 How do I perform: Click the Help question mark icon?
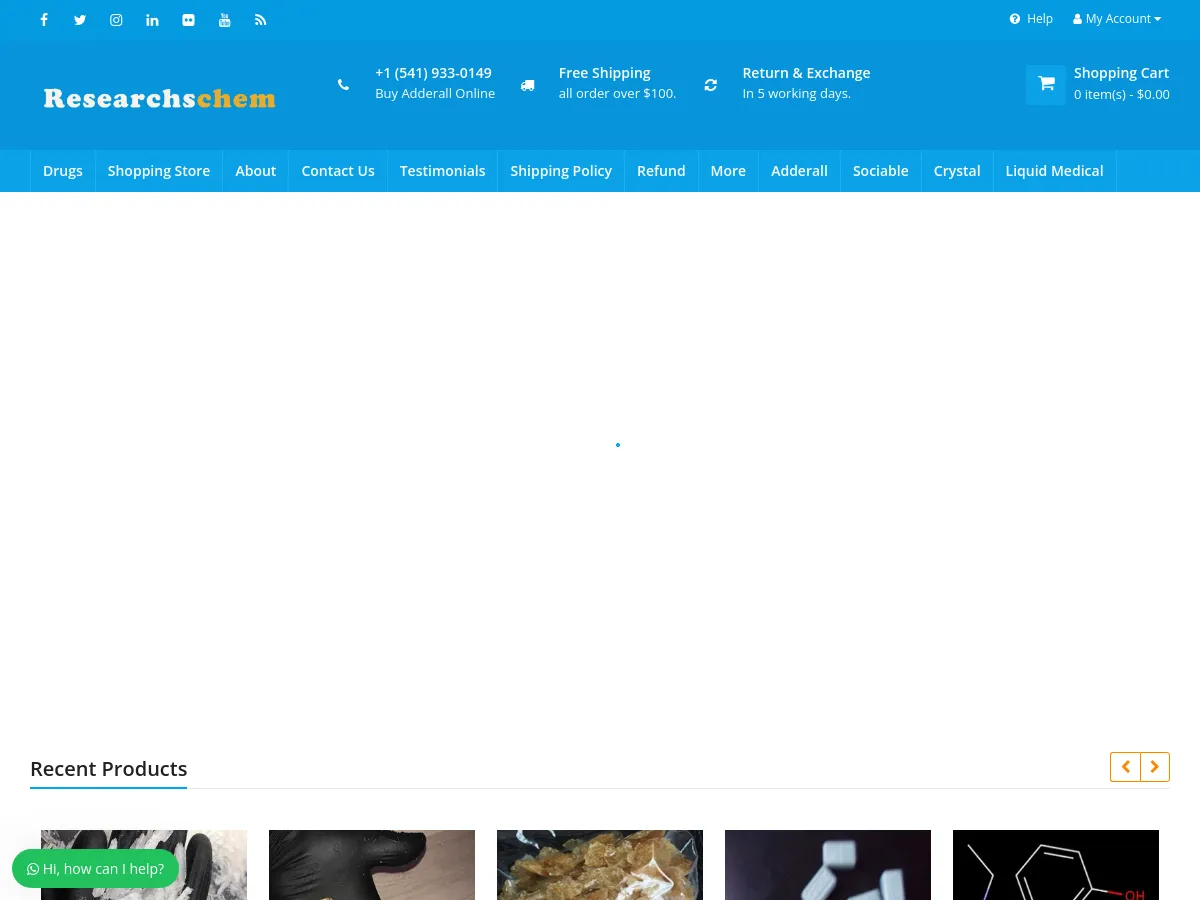(x=1015, y=19)
